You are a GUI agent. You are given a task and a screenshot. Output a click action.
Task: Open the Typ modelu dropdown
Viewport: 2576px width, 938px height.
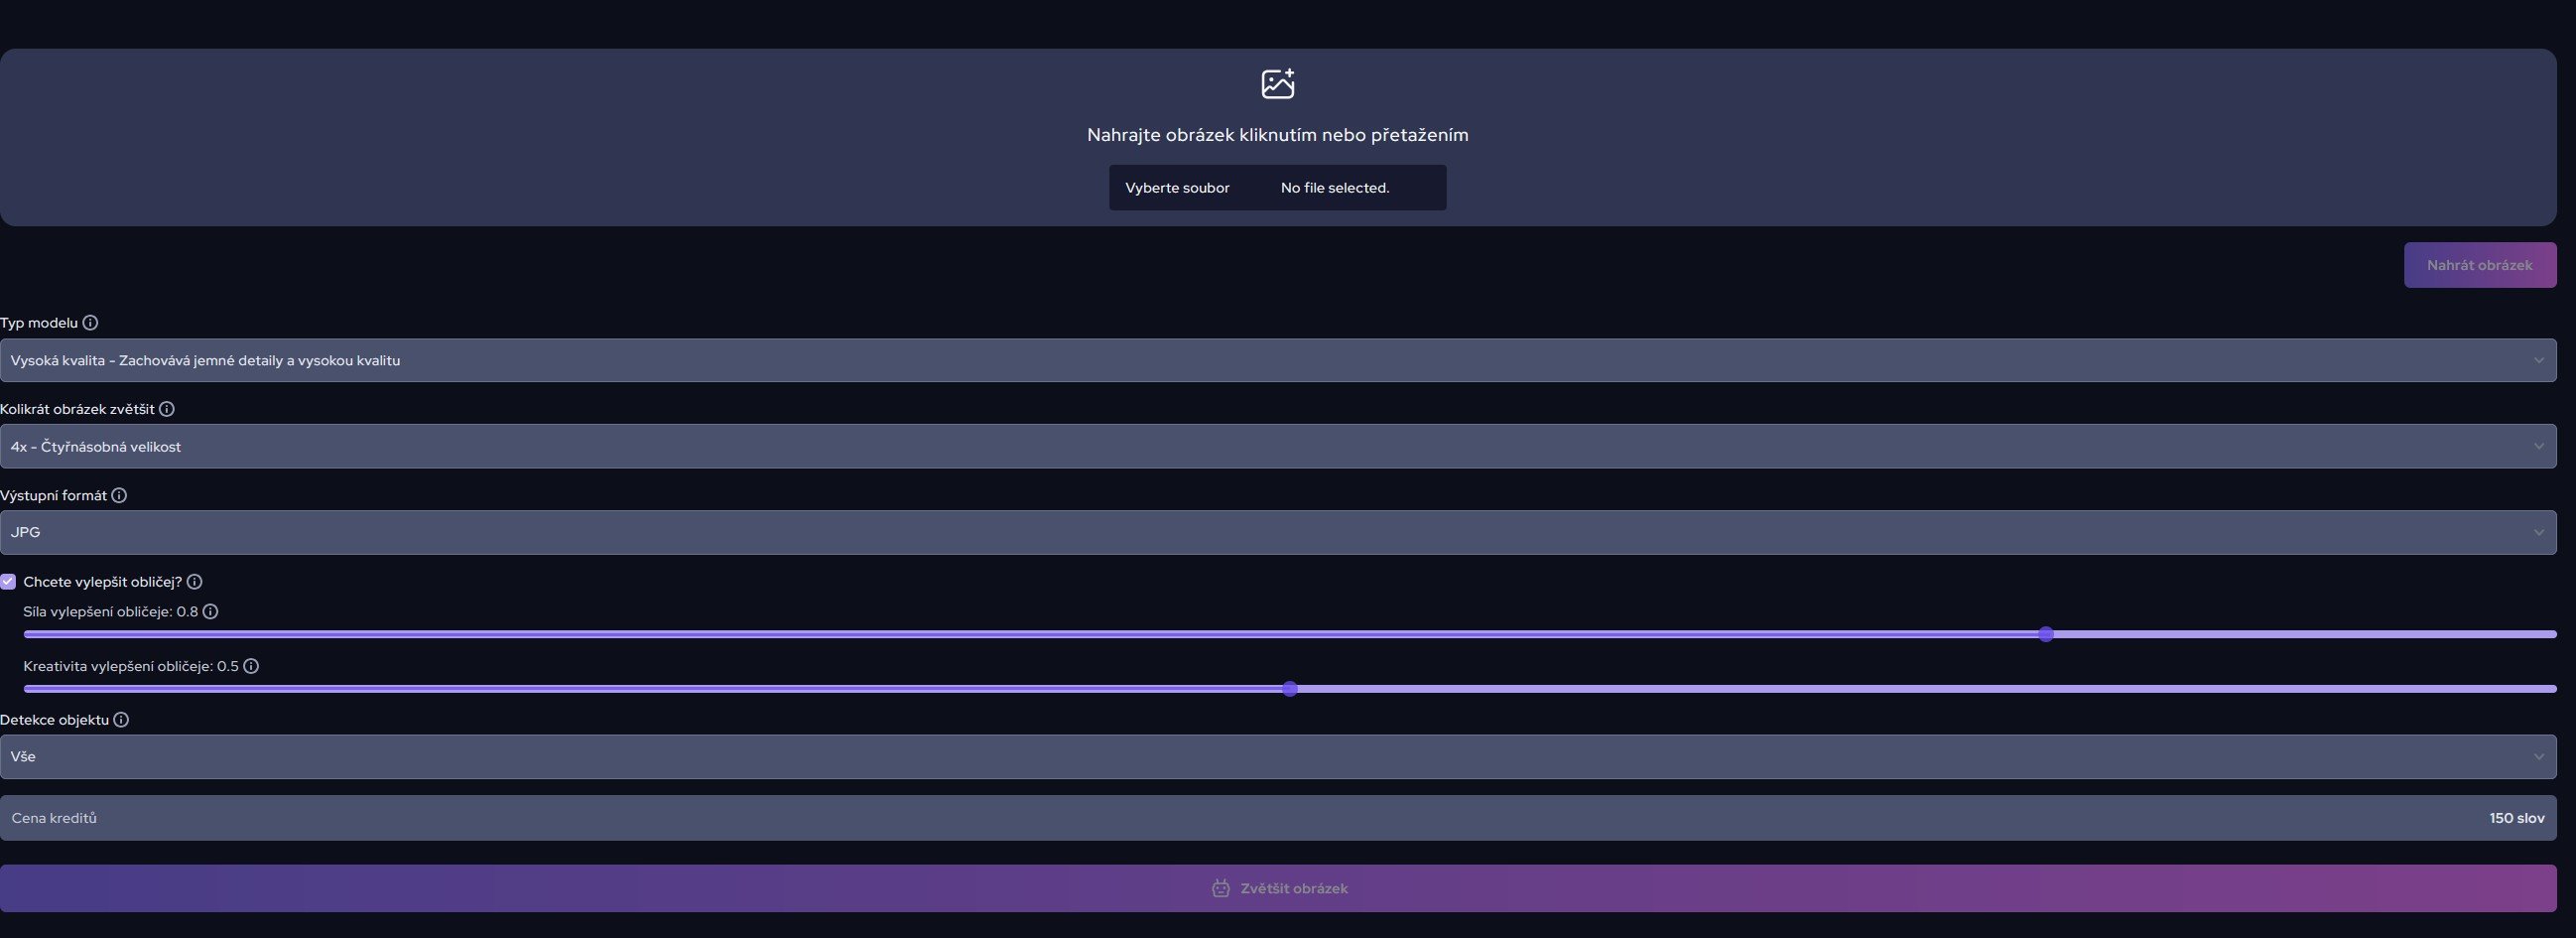pos(1277,361)
